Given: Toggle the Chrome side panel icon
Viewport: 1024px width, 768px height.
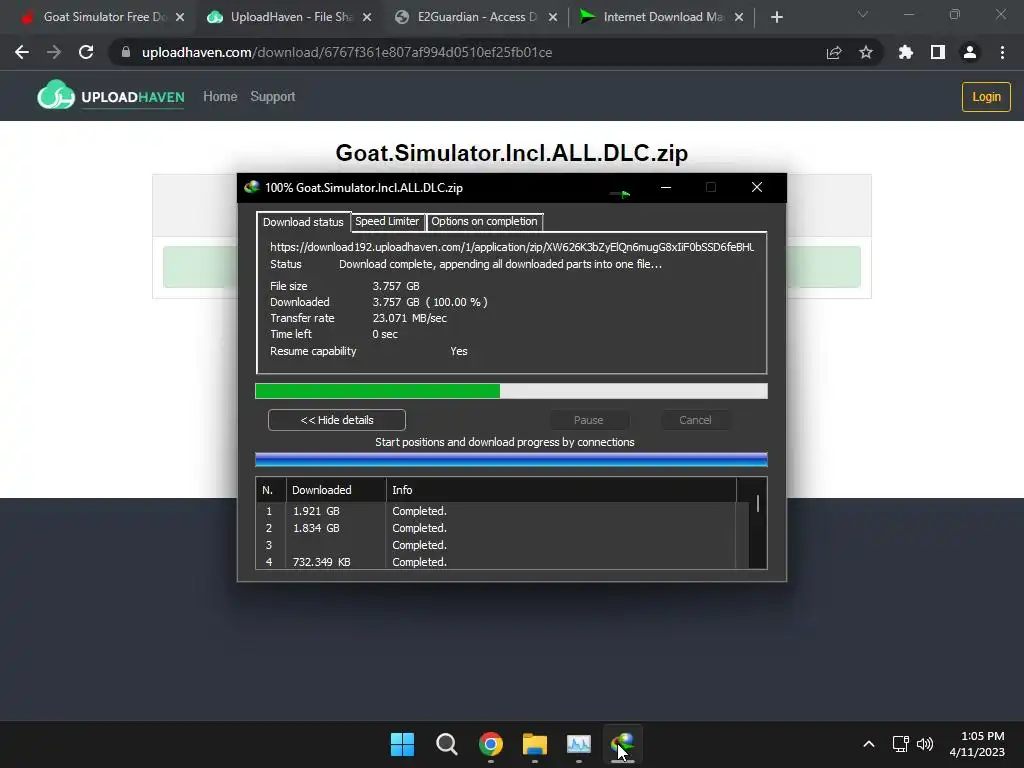Looking at the screenshot, I should [938, 52].
